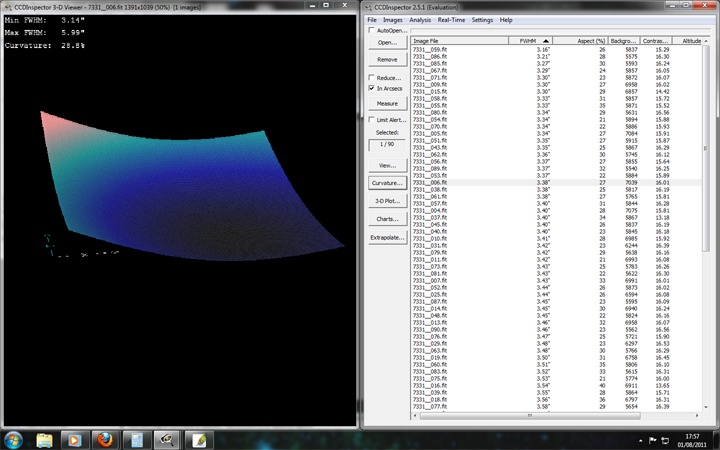Viewport: 720px width, 450px height.
Task: Click the 3-D Plot... button
Action: [388, 201]
